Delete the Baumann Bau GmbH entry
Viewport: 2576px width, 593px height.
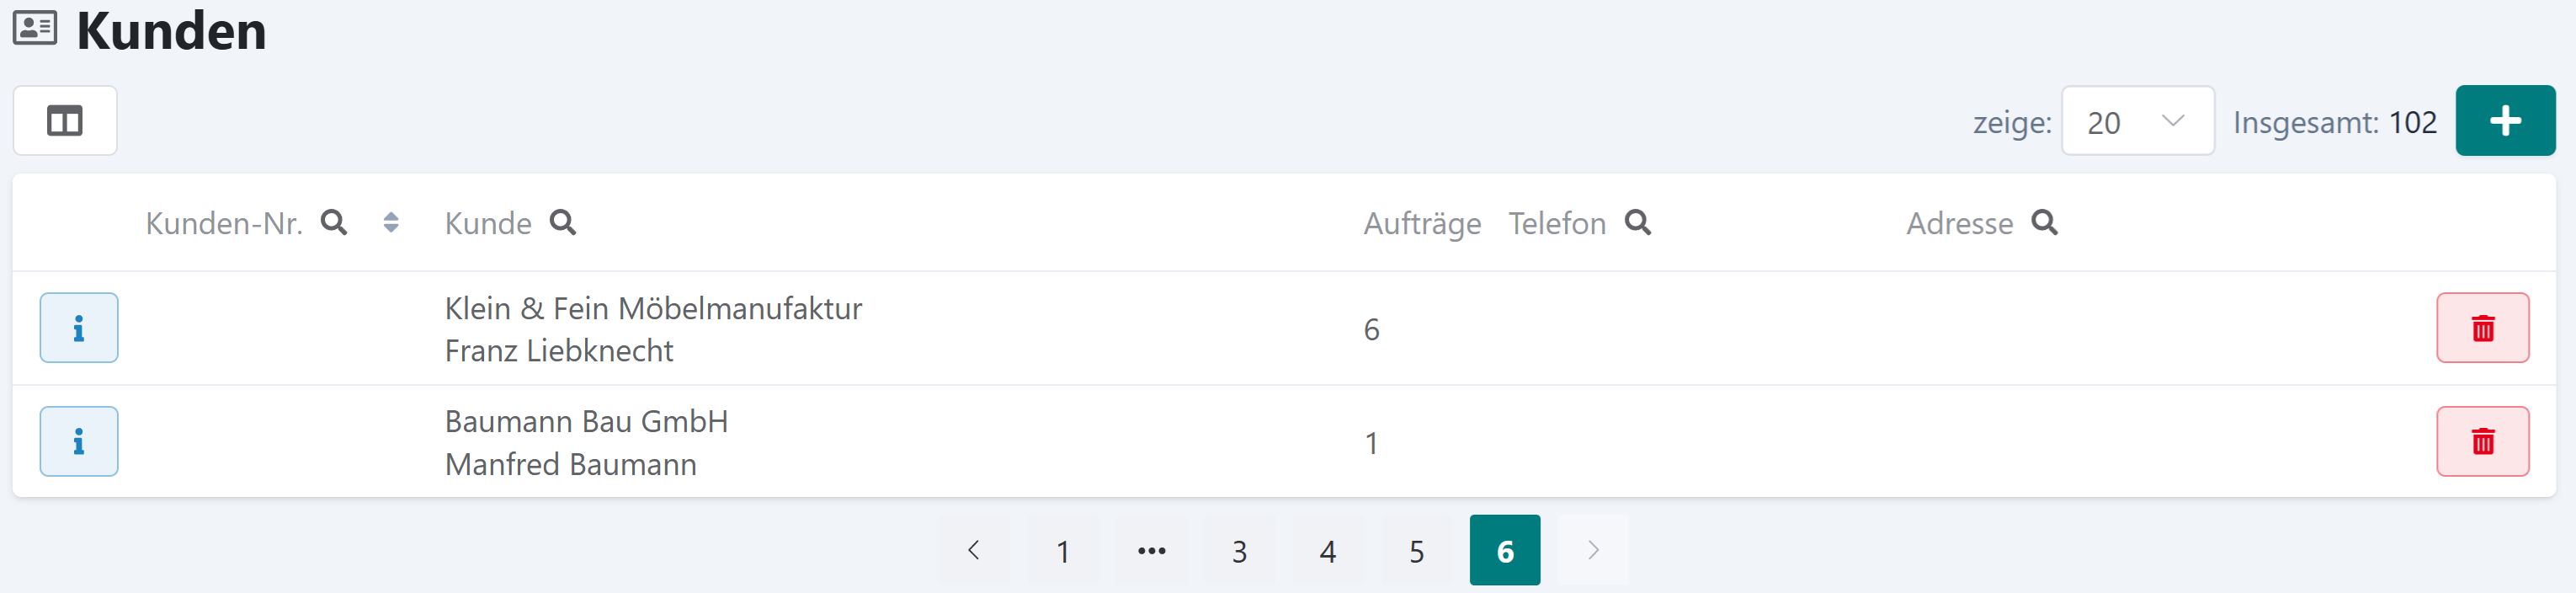[2483, 440]
